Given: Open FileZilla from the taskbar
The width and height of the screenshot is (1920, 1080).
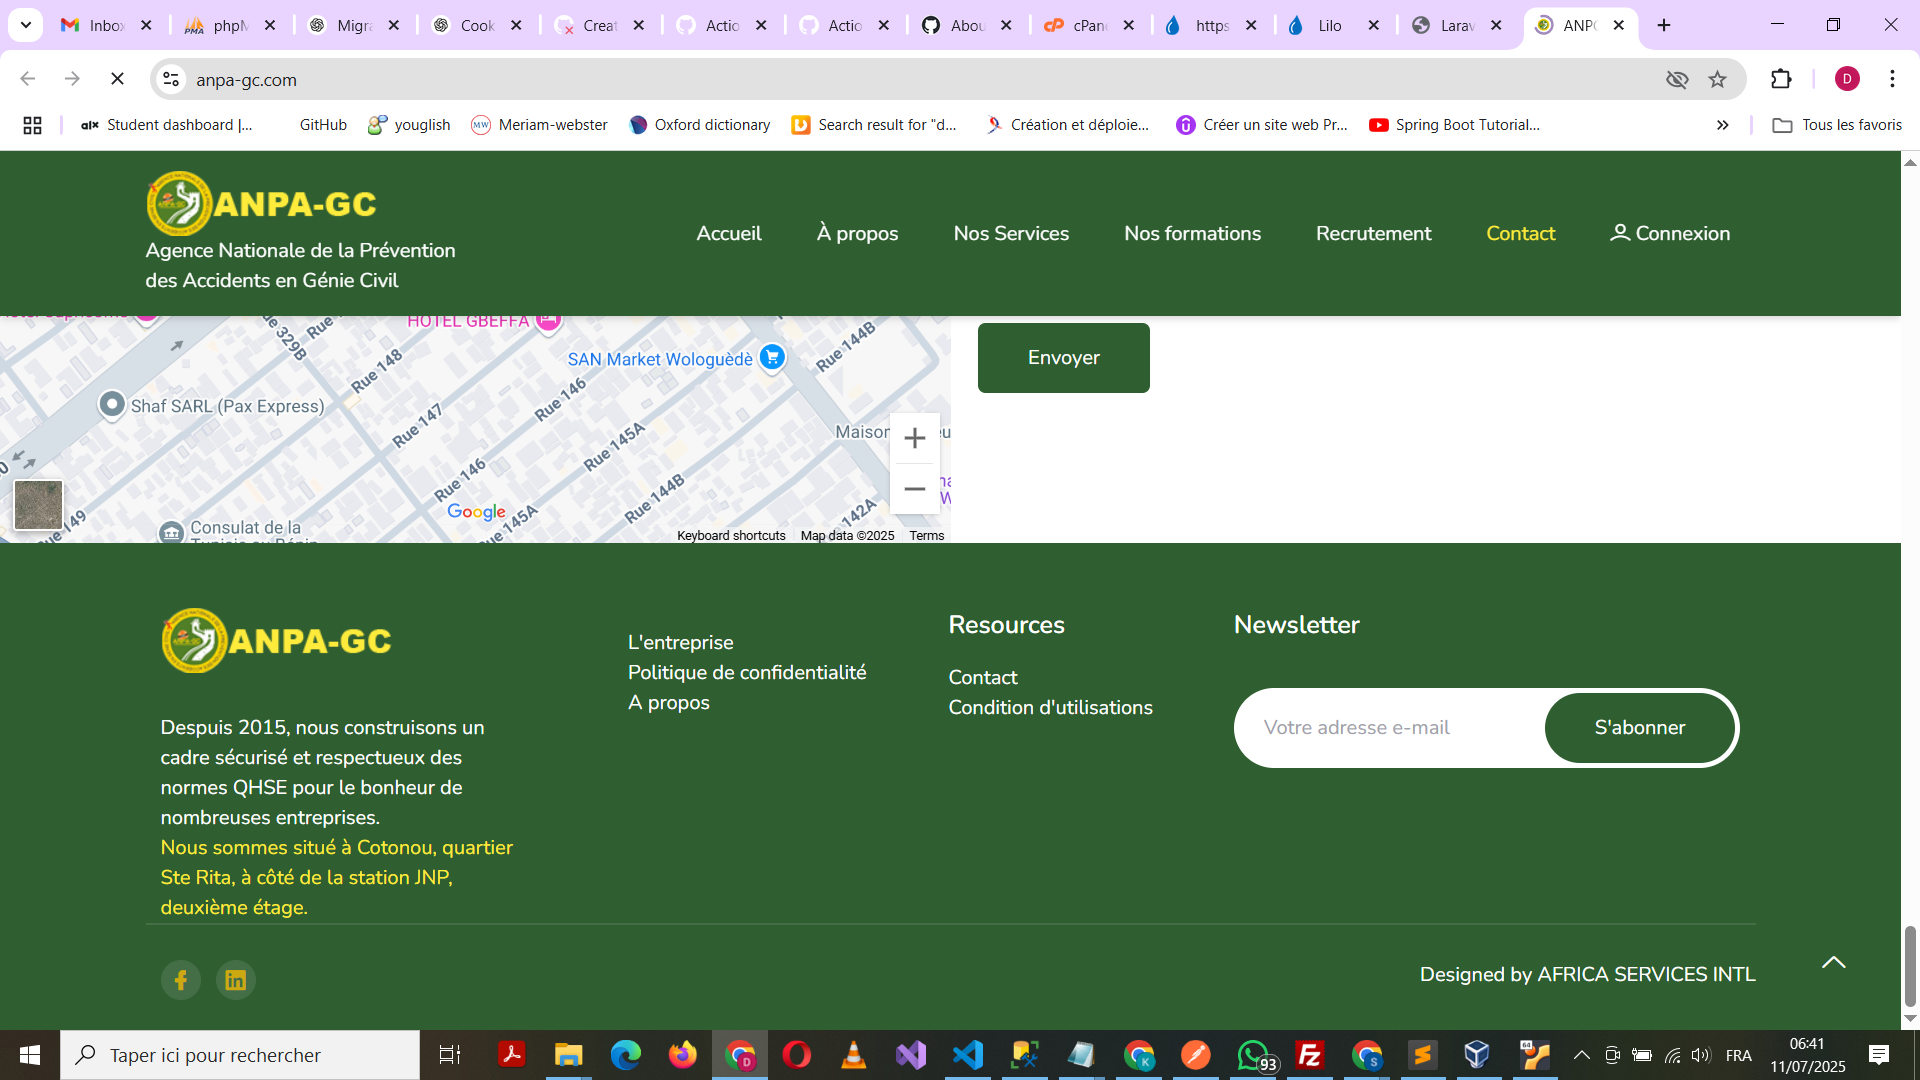Looking at the screenshot, I should coord(1309,1055).
